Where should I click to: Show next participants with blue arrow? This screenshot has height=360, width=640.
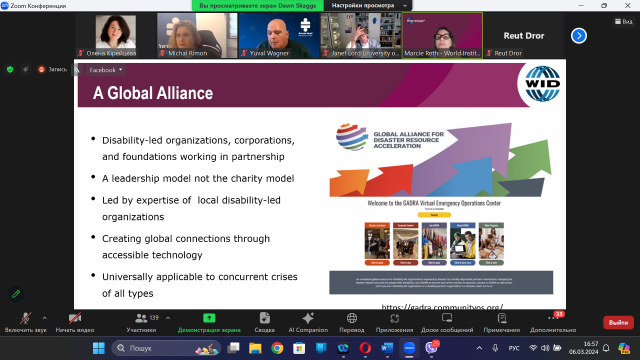(579, 36)
